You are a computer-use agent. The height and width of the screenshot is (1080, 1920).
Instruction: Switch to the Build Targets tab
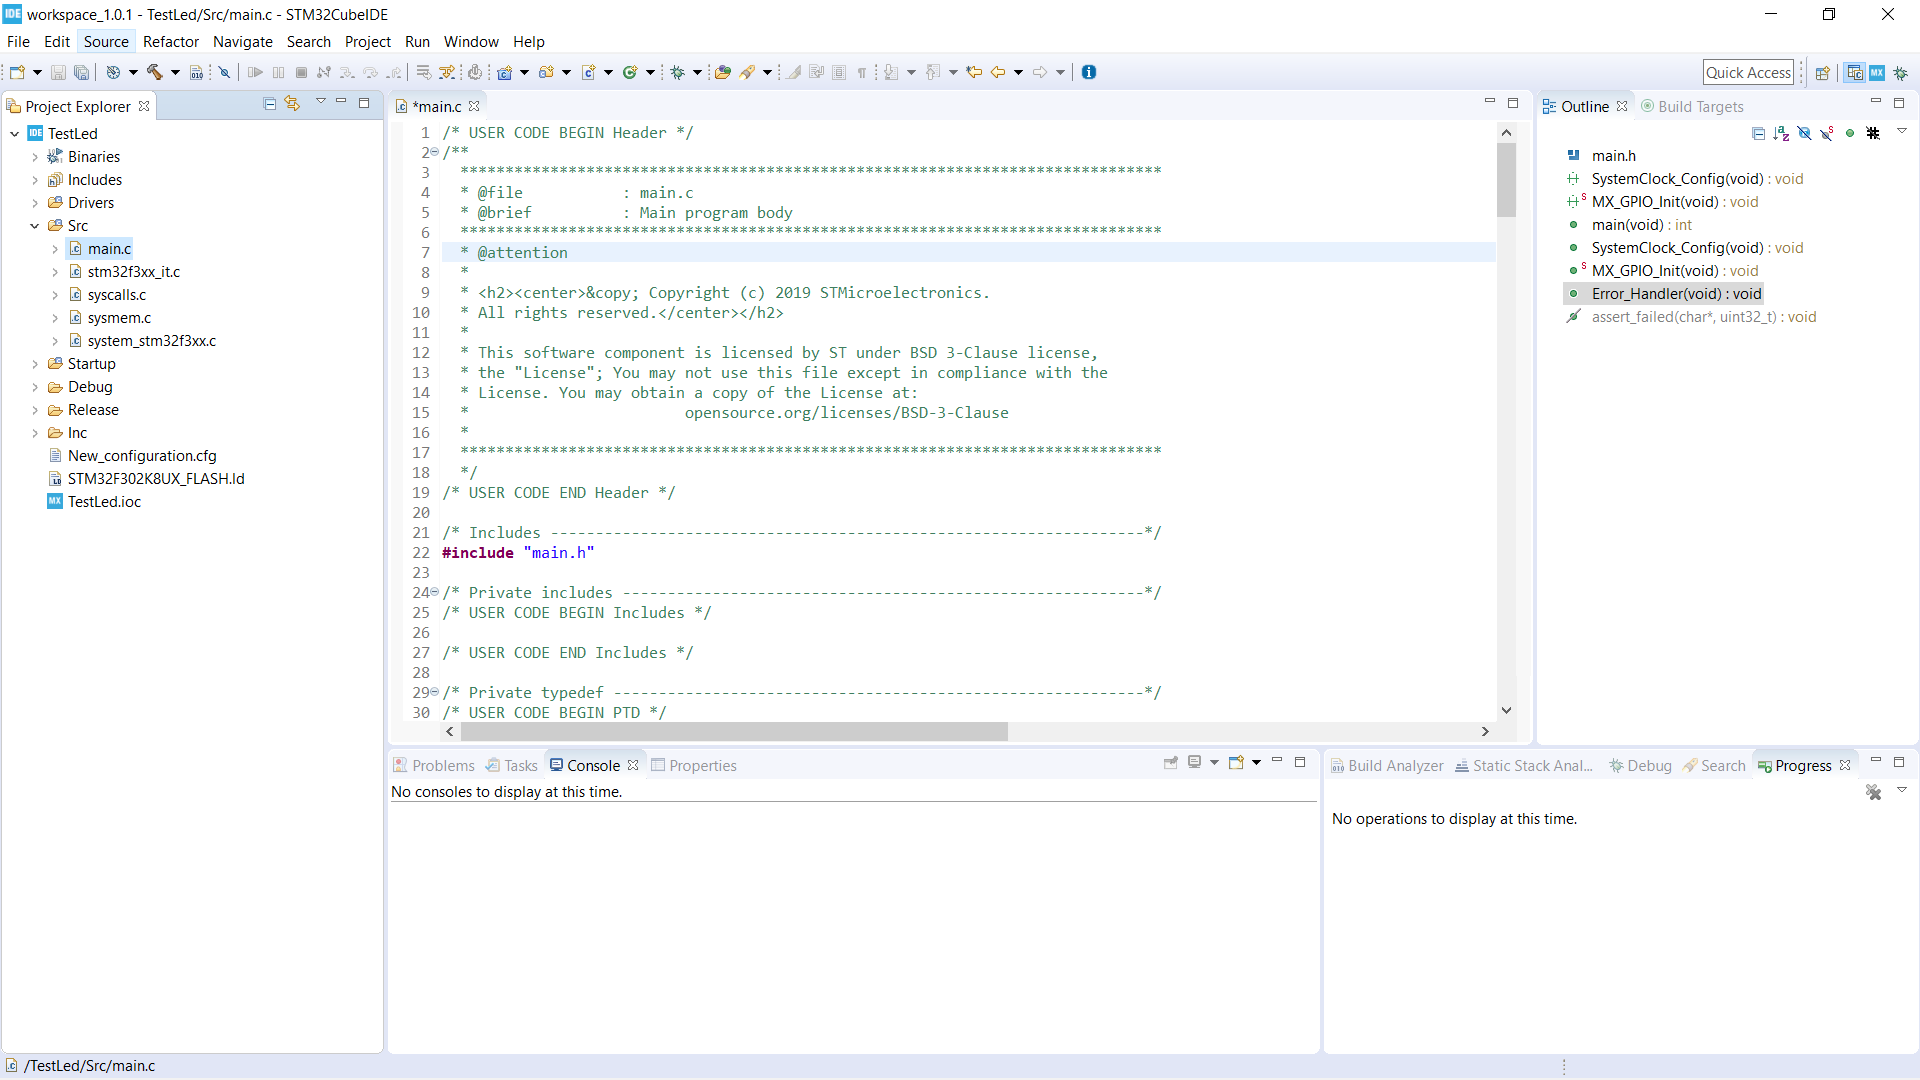(1692, 106)
